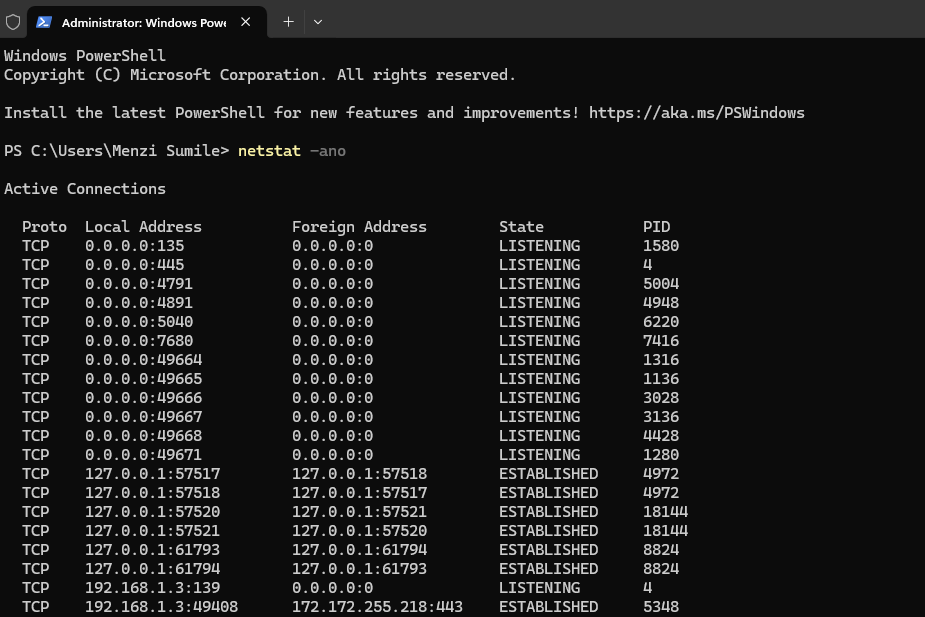The width and height of the screenshot is (925, 617).
Task: Click the administrator shield icon
Action: click(x=13, y=21)
